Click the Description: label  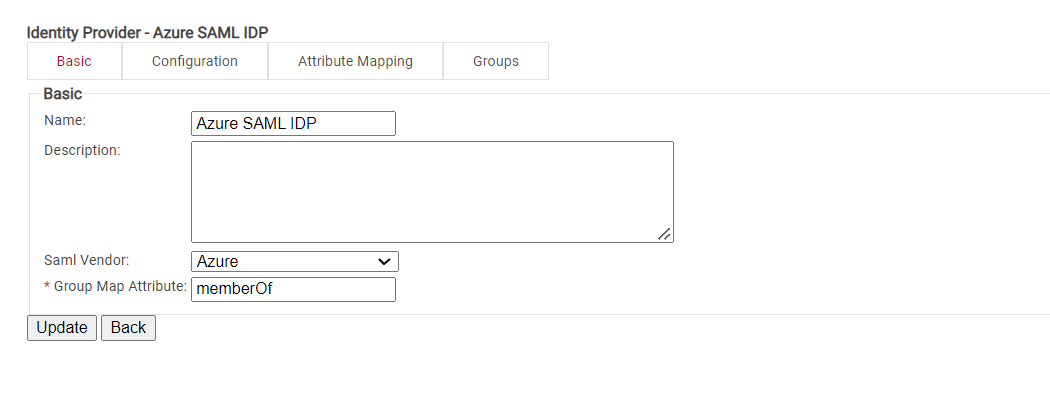(x=82, y=150)
